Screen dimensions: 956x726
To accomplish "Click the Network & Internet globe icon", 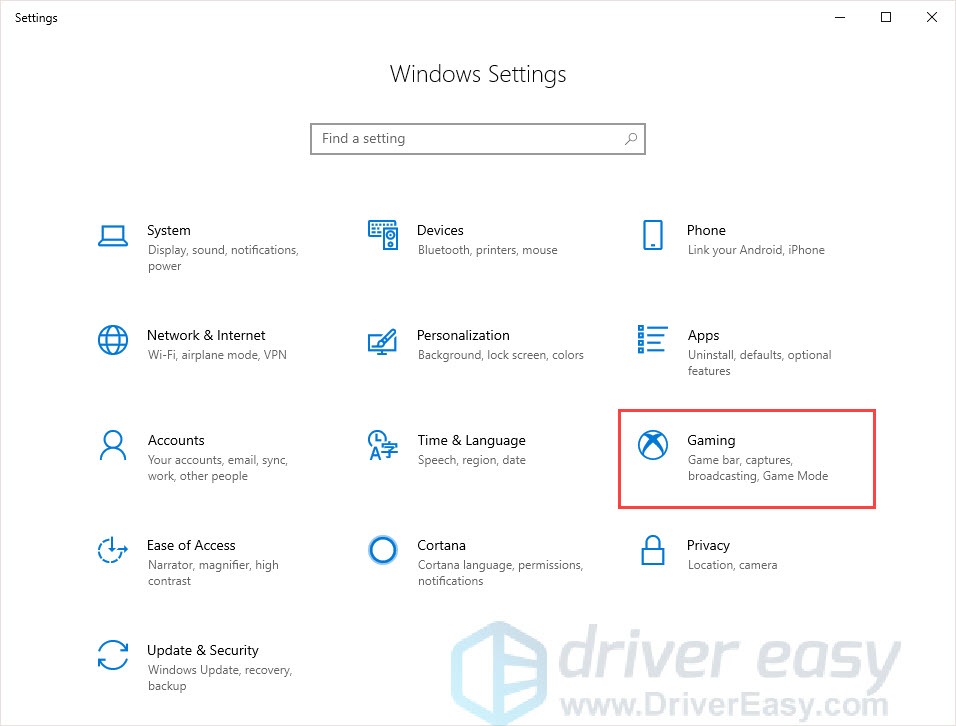I will [x=113, y=340].
